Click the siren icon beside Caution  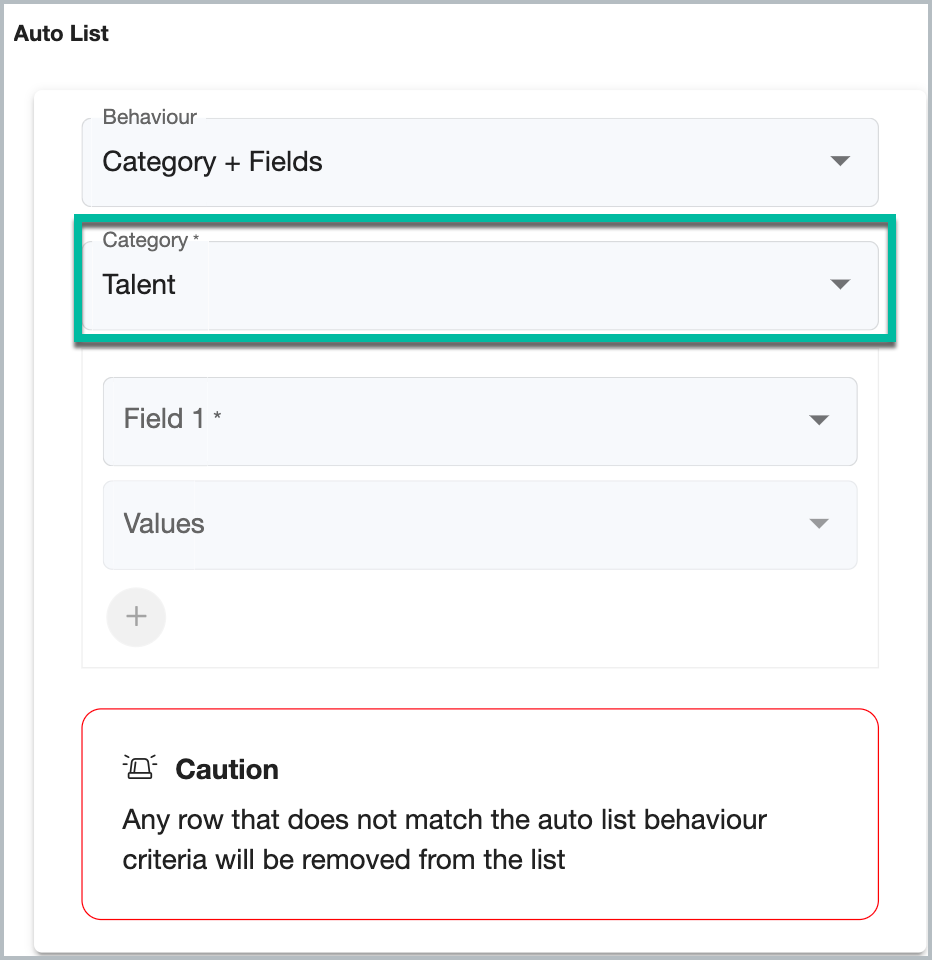click(140, 767)
